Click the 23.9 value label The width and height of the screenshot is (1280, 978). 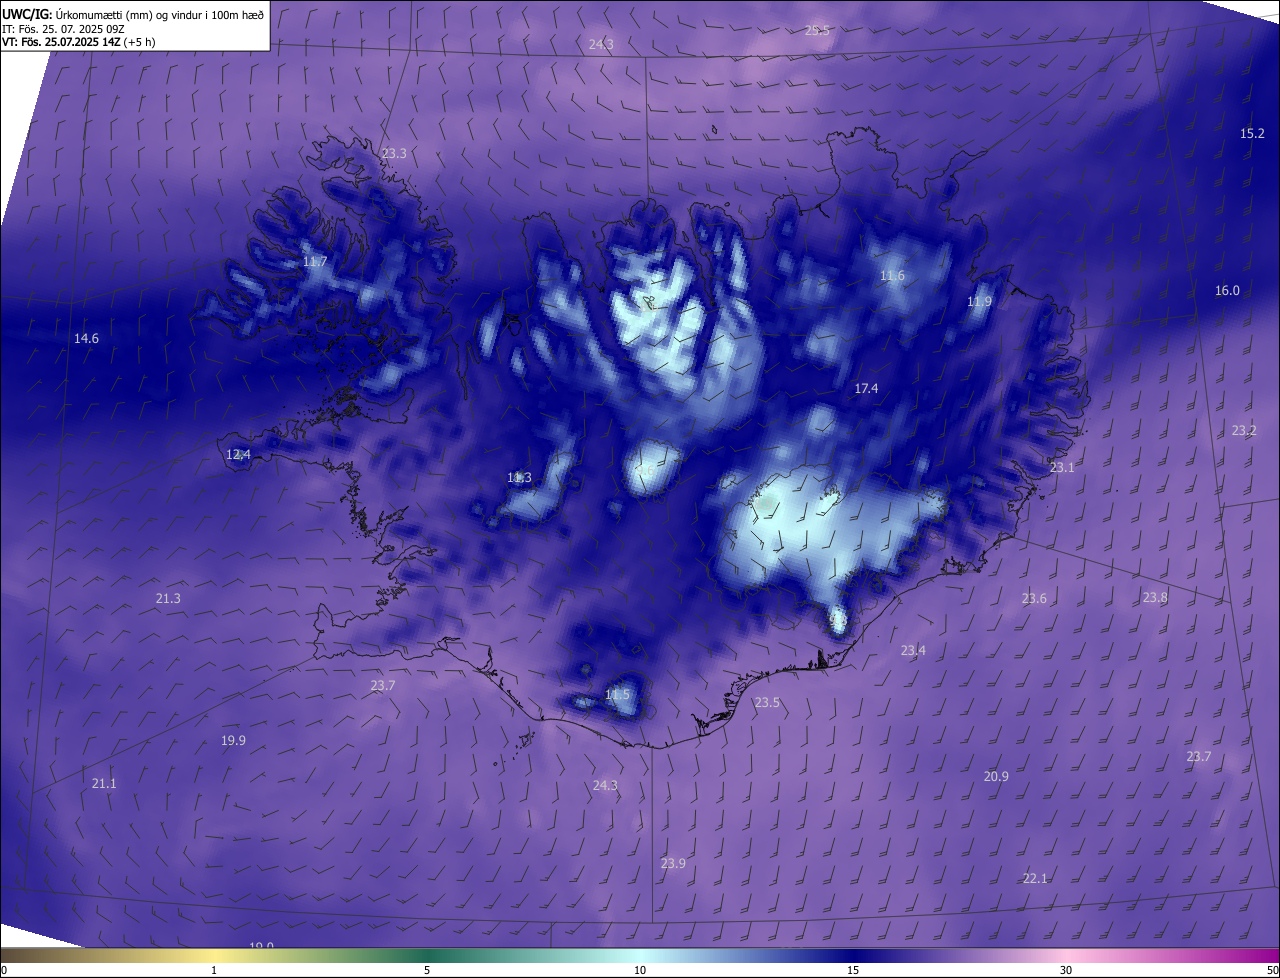click(673, 864)
